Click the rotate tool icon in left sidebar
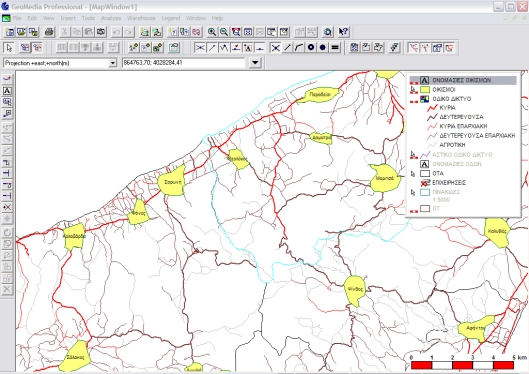 [x=7, y=232]
